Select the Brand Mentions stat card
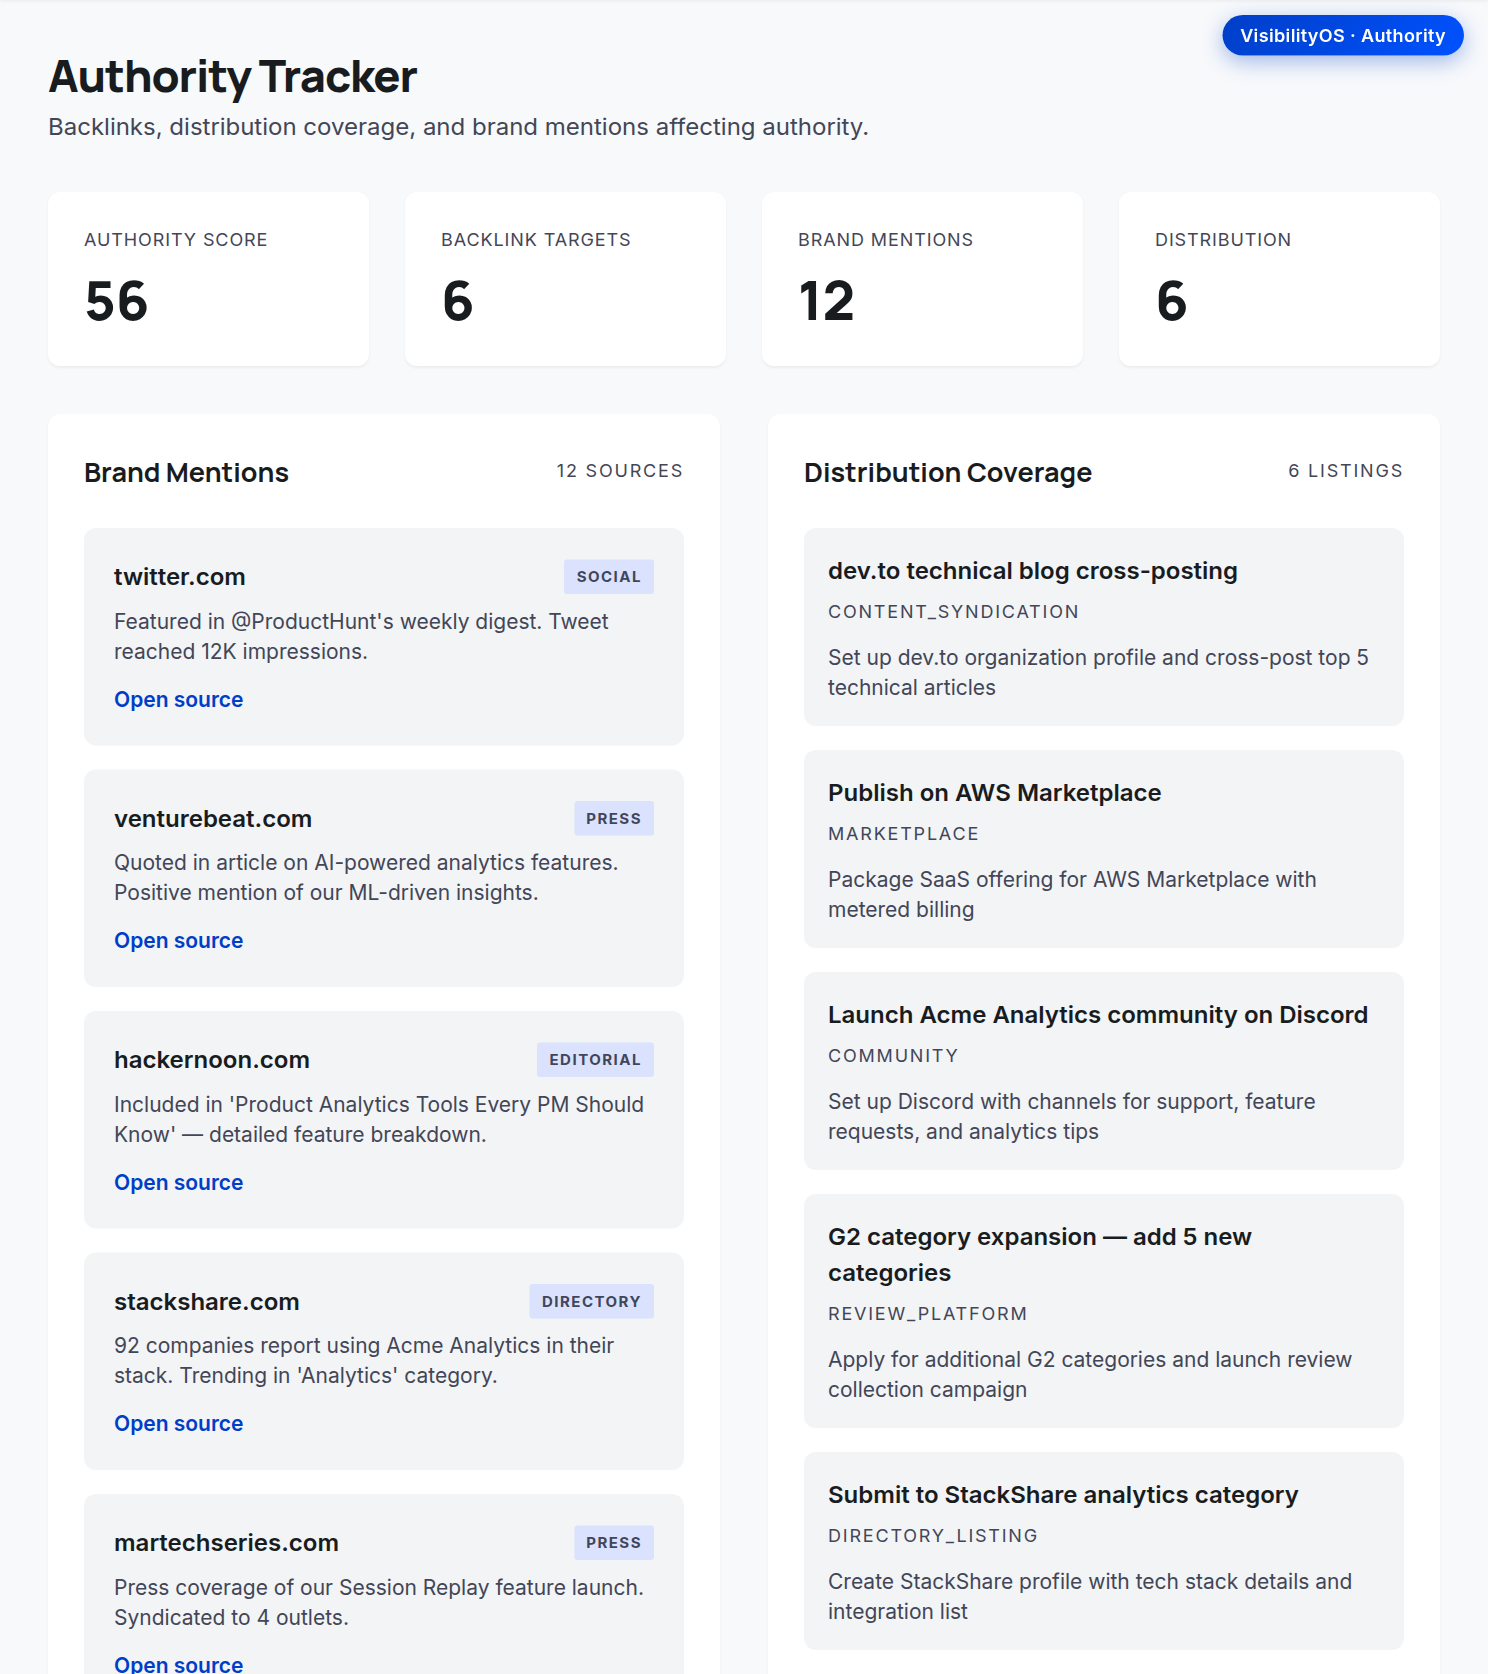The height and width of the screenshot is (1674, 1488). [922, 279]
